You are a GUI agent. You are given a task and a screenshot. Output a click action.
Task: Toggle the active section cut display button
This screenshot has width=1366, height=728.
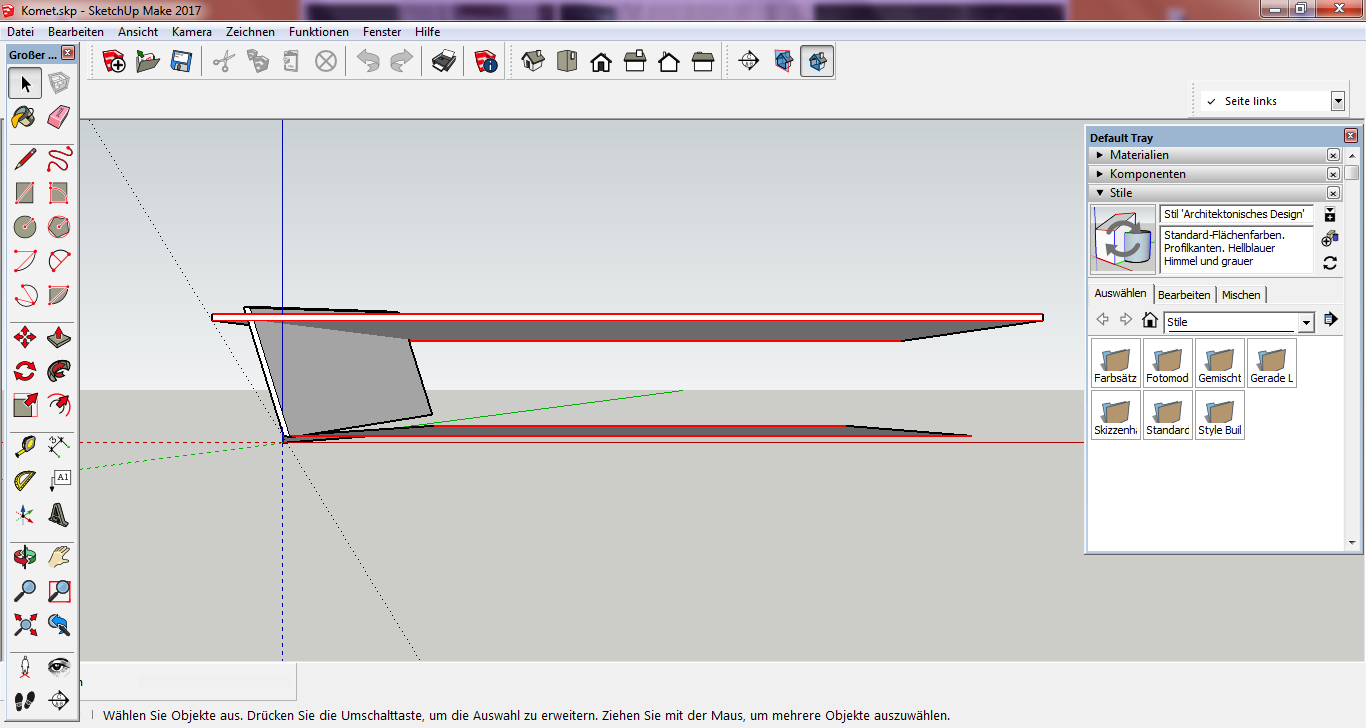(817, 62)
